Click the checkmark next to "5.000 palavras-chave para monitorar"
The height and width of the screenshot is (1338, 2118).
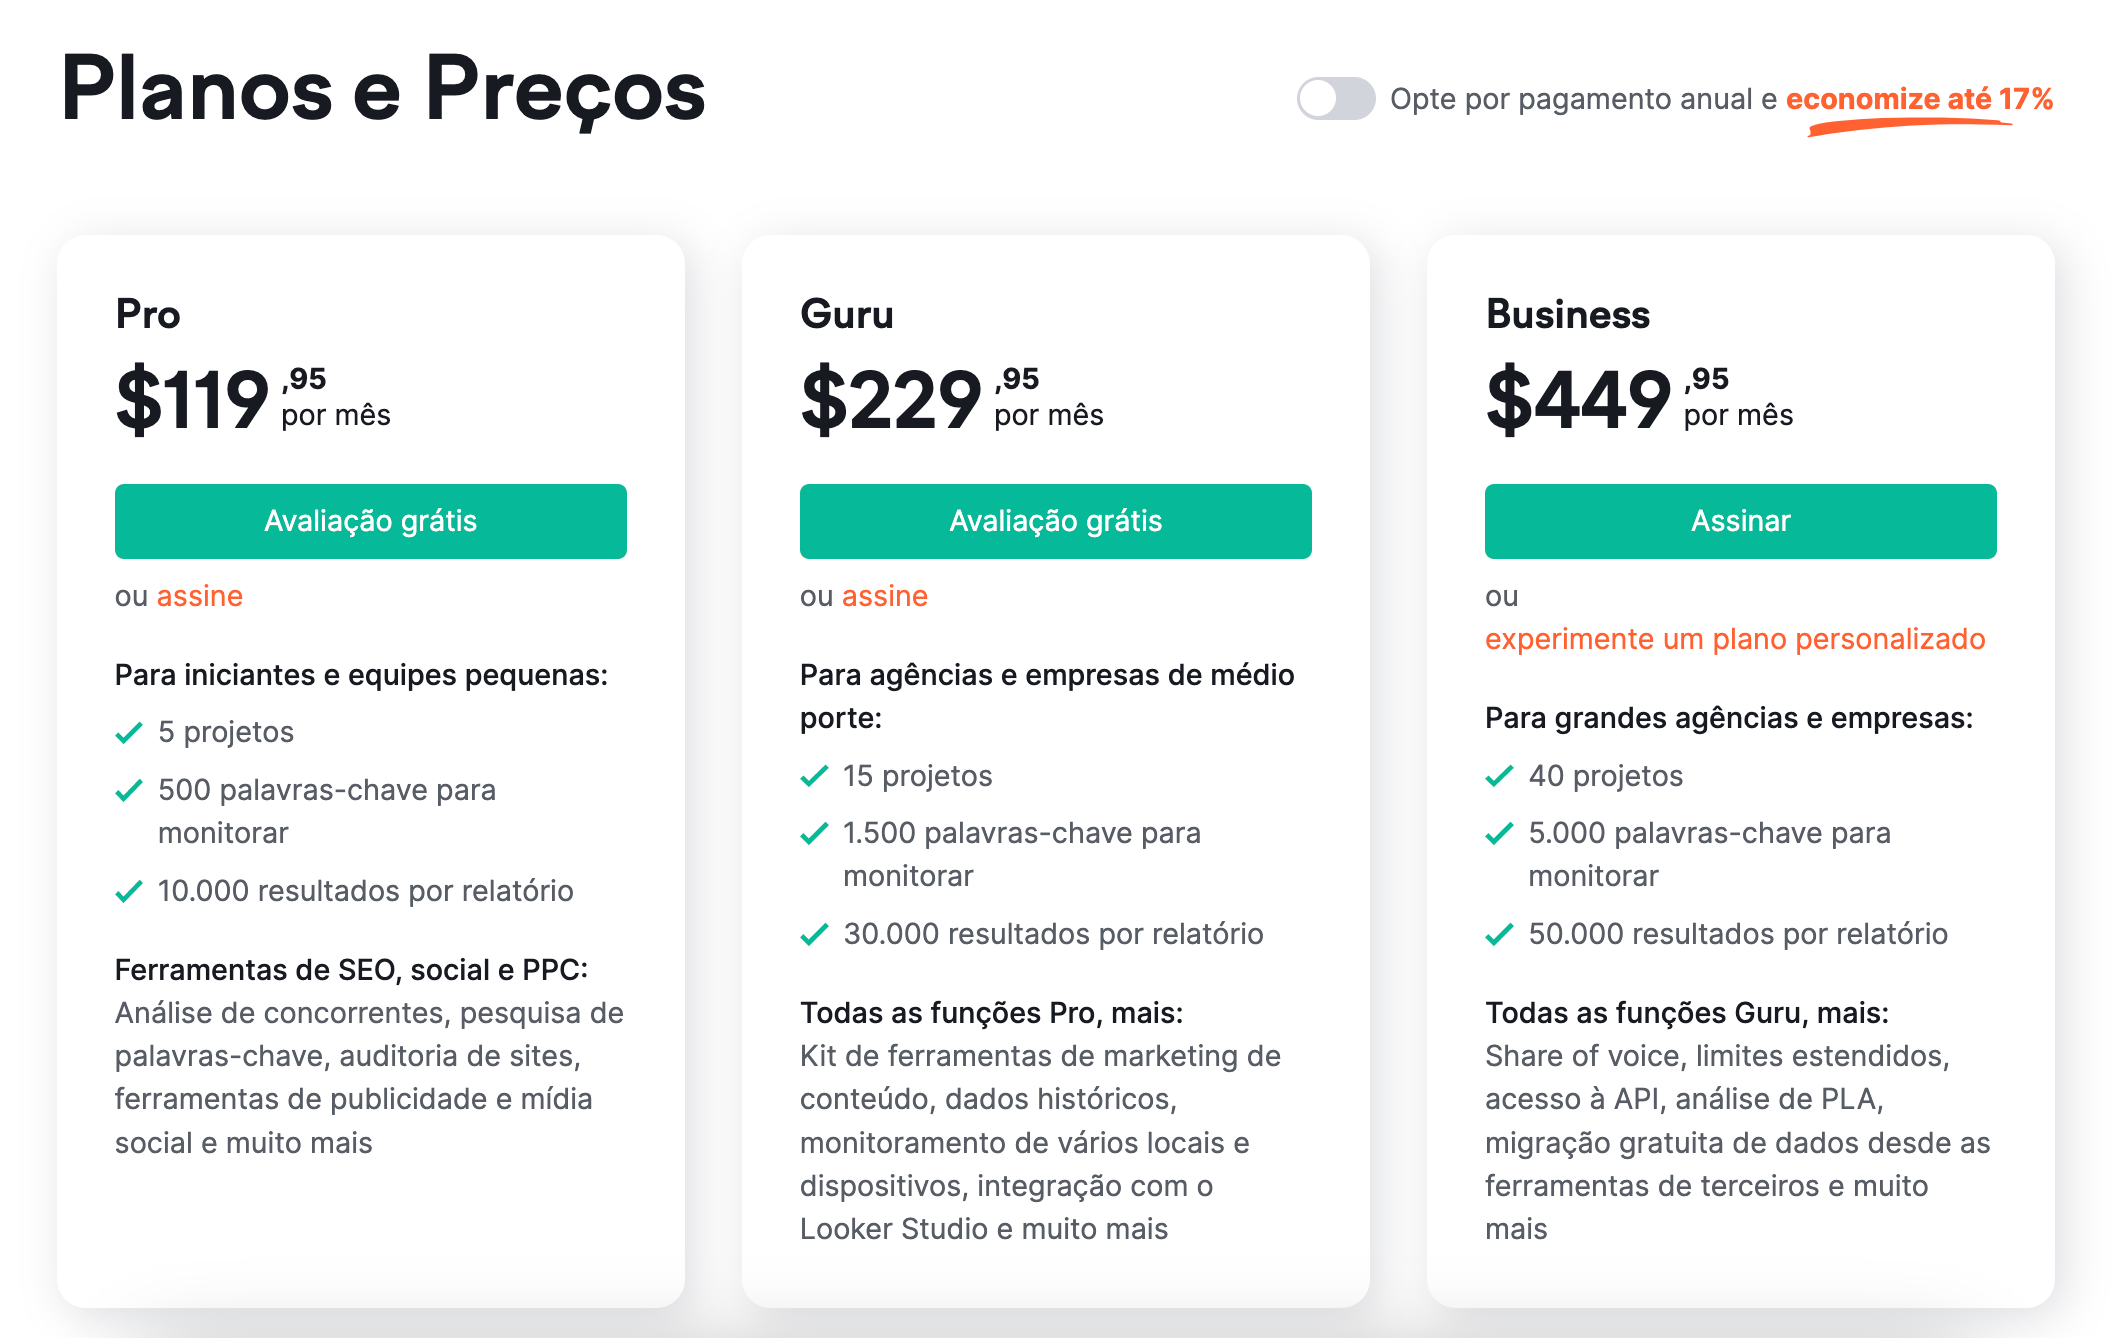[x=1498, y=833]
